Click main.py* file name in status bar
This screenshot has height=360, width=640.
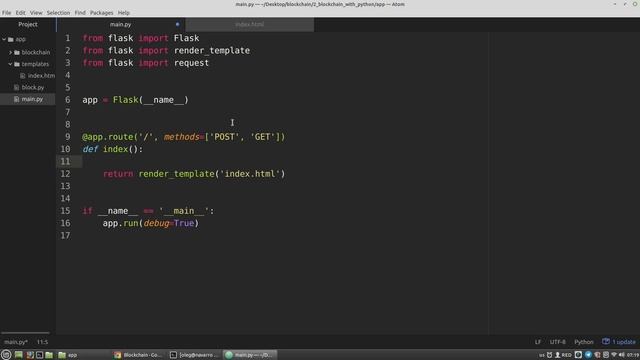tap(16, 342)
